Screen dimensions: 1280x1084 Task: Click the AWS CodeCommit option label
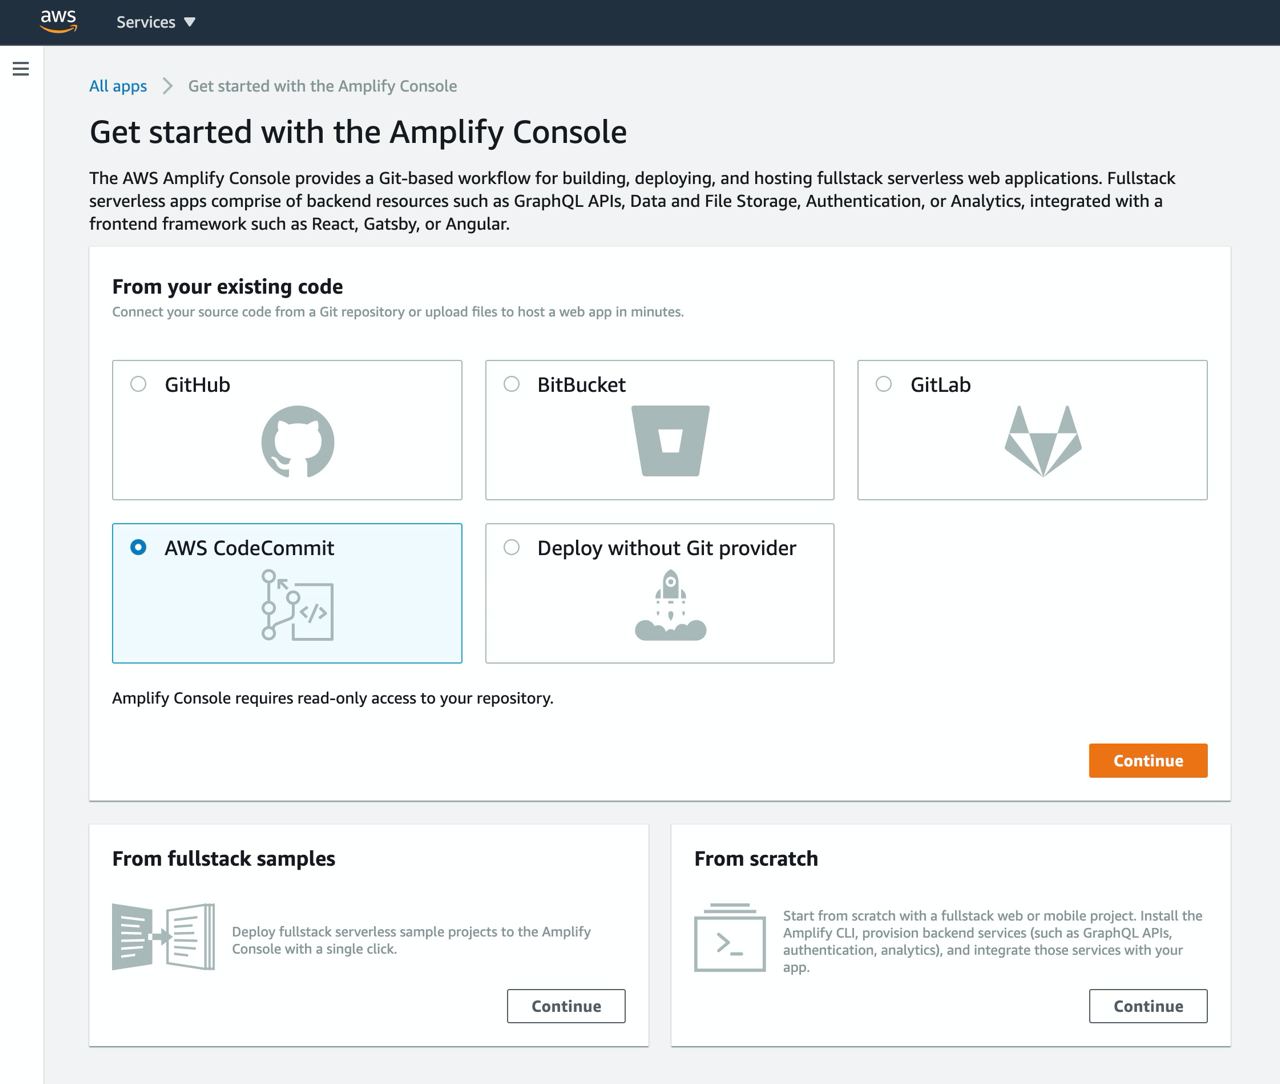pos(249,548)
